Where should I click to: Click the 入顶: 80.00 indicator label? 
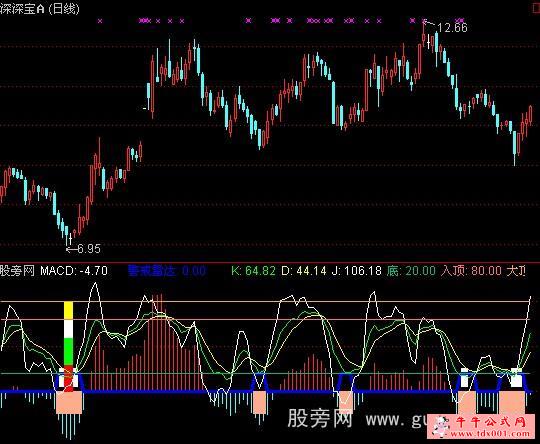pyautogui.click(x=471, y=271)
